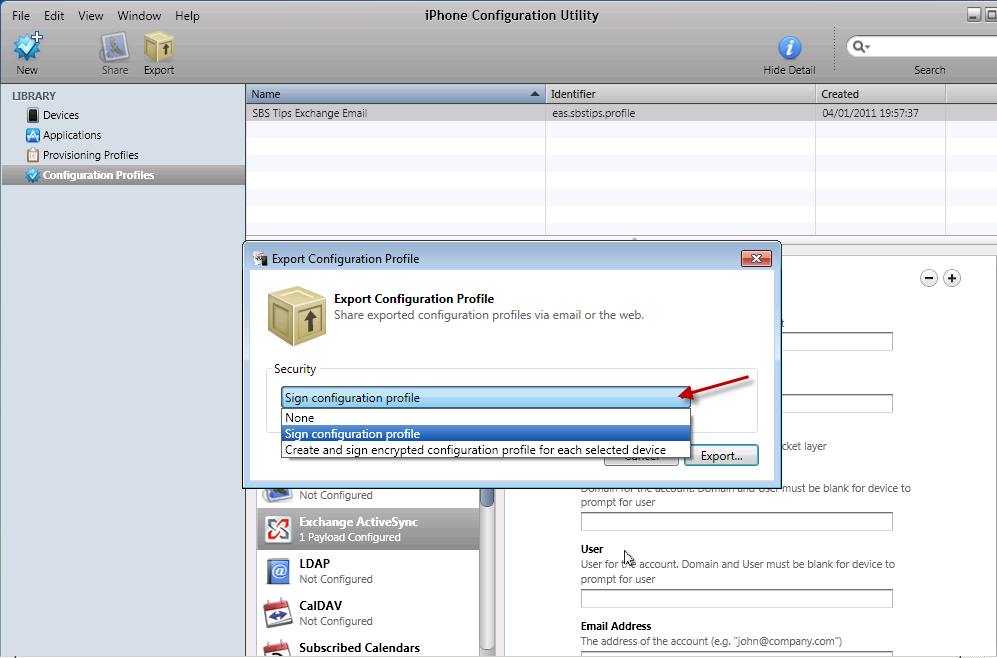
Task: Select Devices in the Library sidebar
Action: coord(60,115)
